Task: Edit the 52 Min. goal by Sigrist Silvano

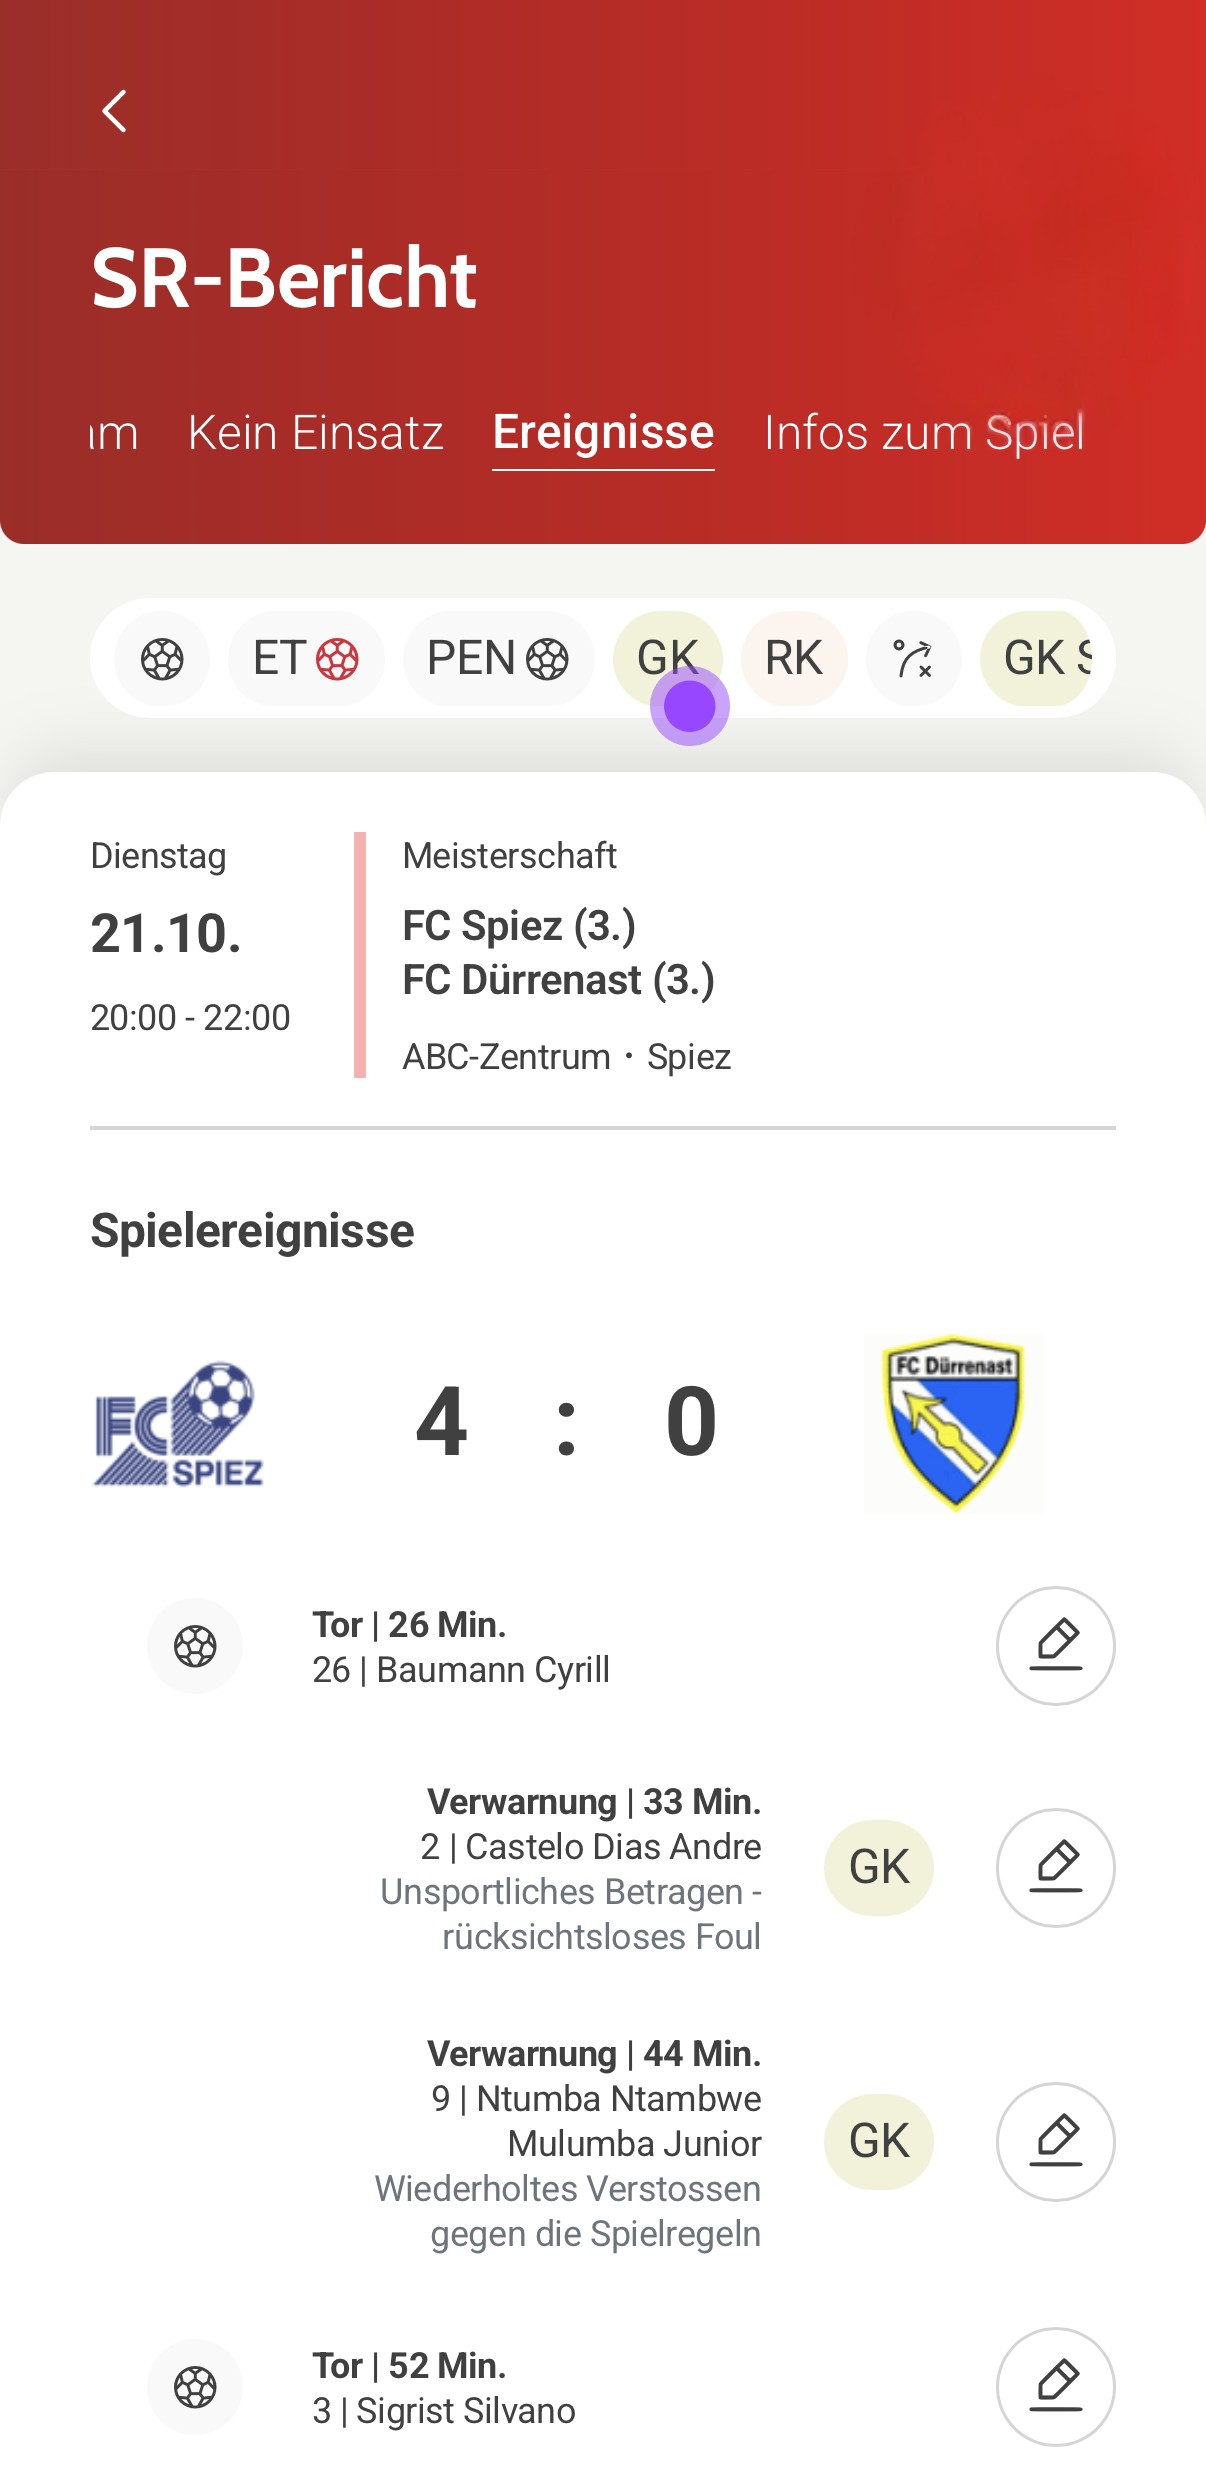Action: click(1055, 2387)
